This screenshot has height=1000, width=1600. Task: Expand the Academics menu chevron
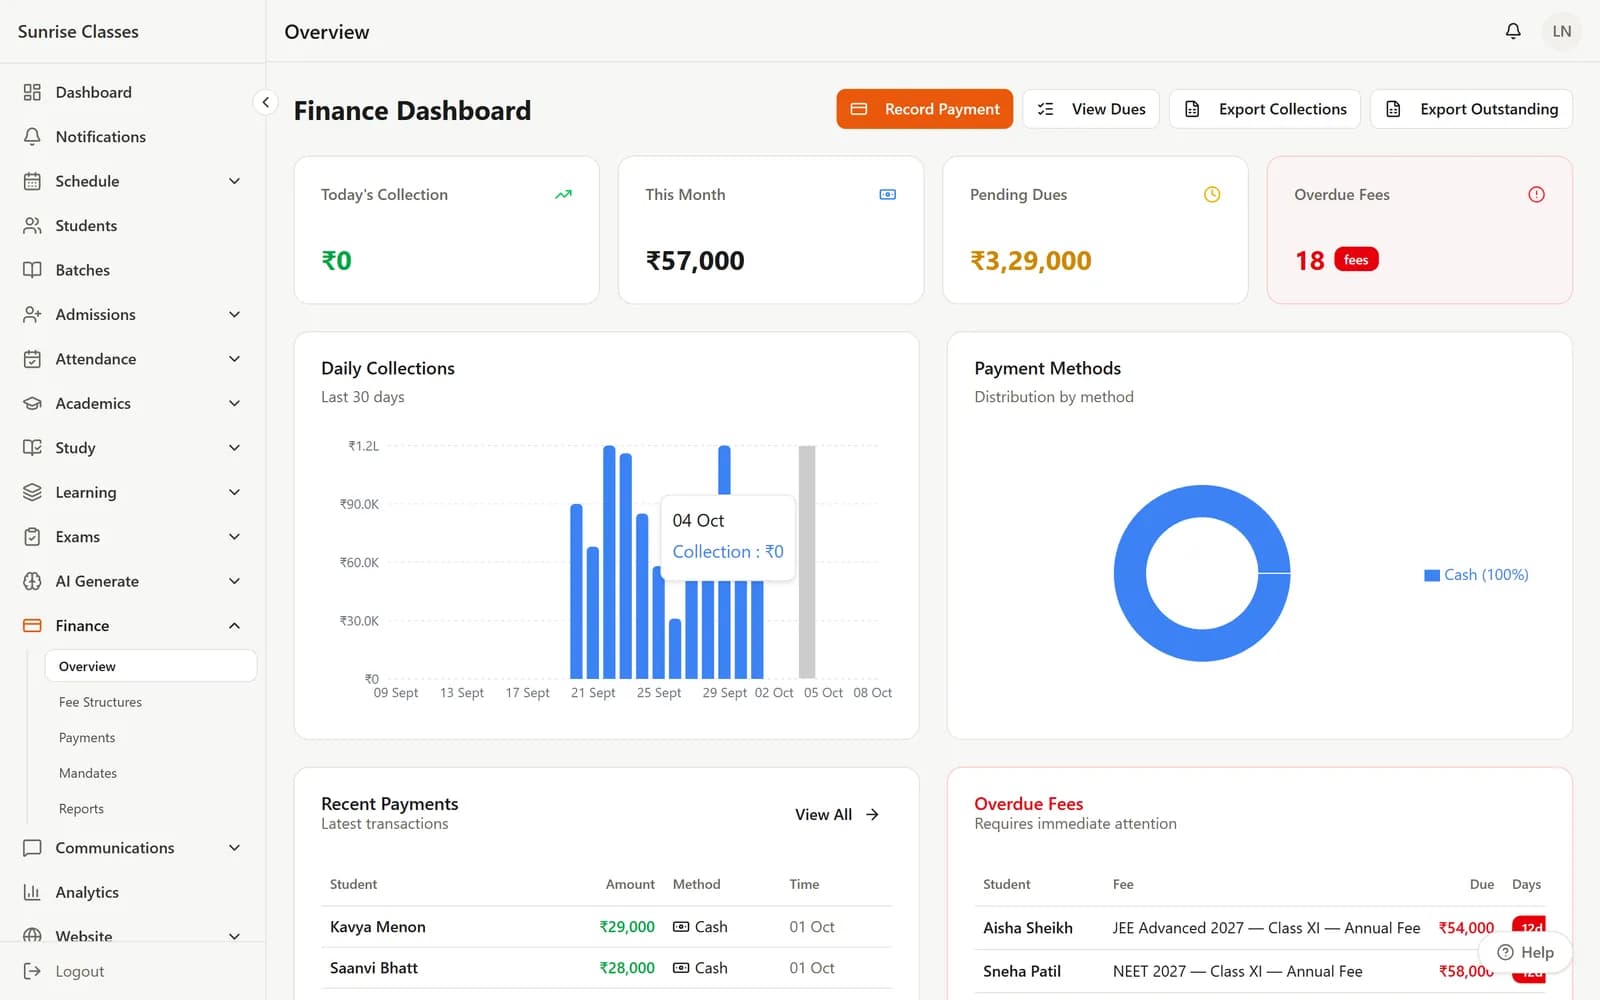tap(234, 404)
